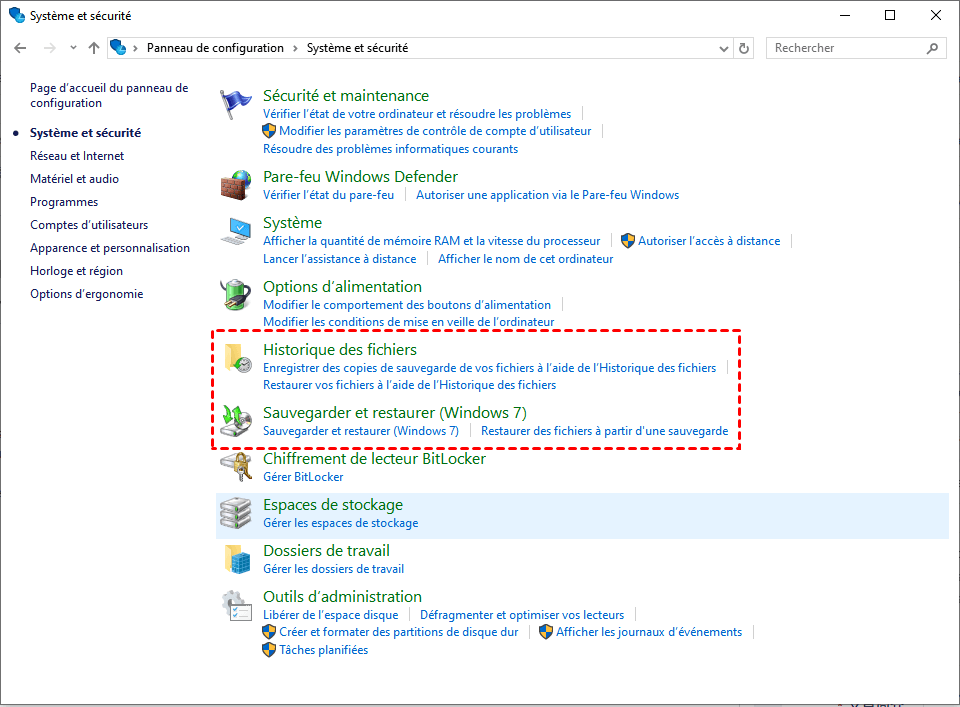Click the Pare-feu Windows Defender brick wall icon
The width and height of the screenshot is (960, 707).
[x=236, y=185]
